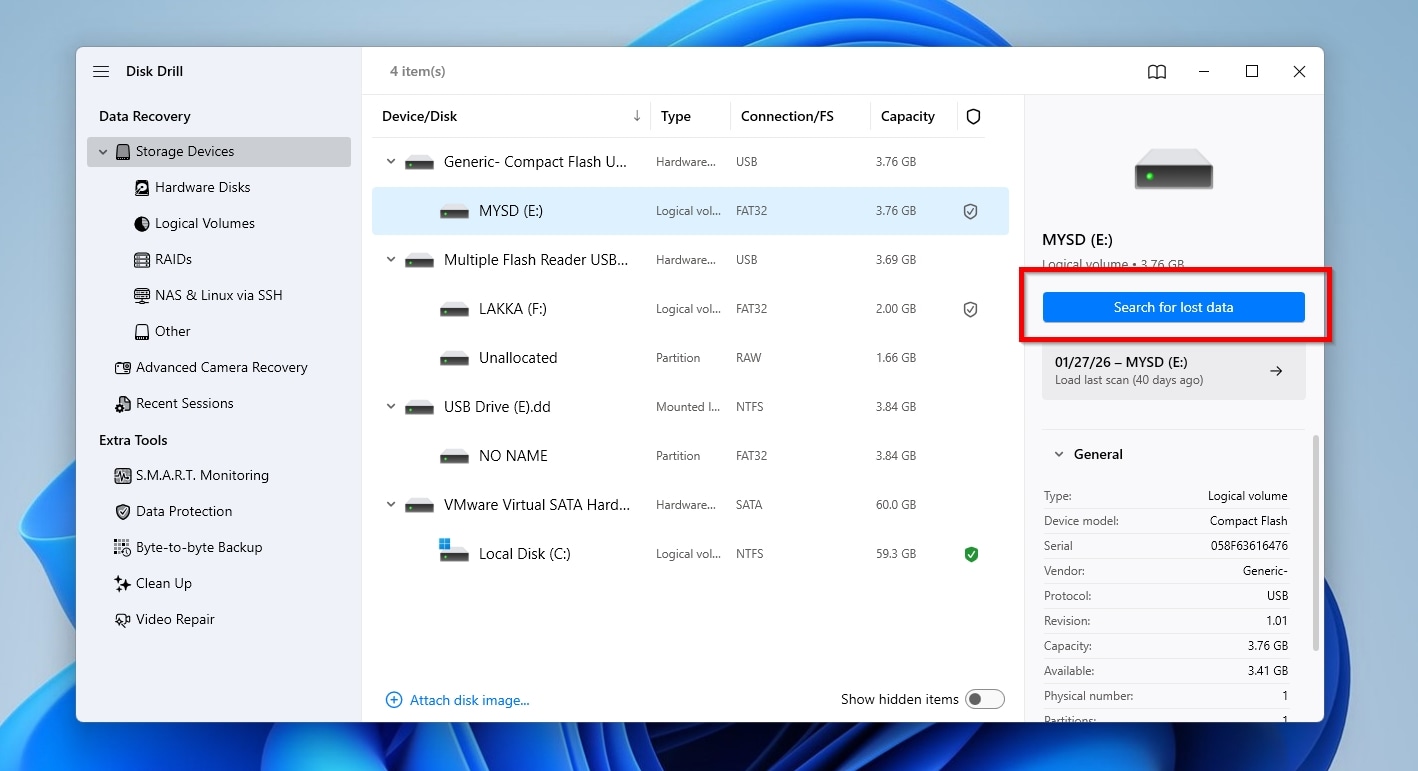
Task: Click the Storage Devices drive icon
Action: tap(123, 152)
